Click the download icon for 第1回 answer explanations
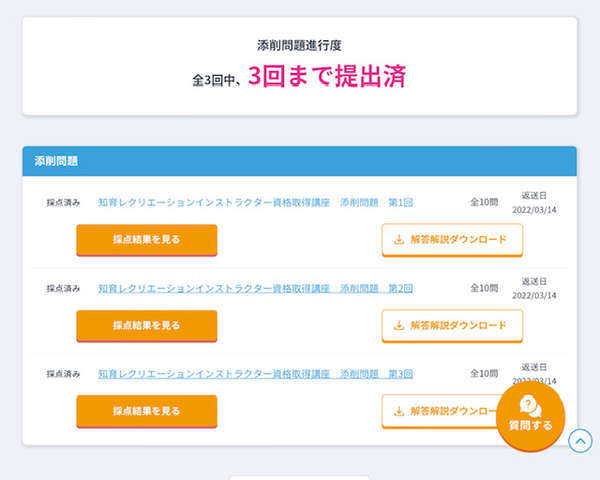The width and height of the screenshot is (600, 480). tap(399, 240)
